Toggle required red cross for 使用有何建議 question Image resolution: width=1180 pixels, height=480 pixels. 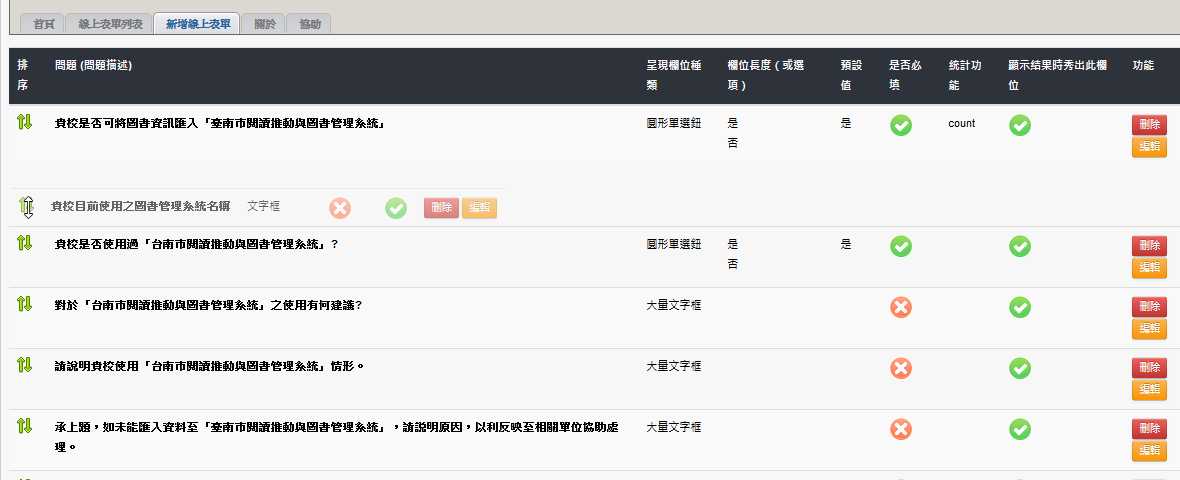[x=901, y=307]
